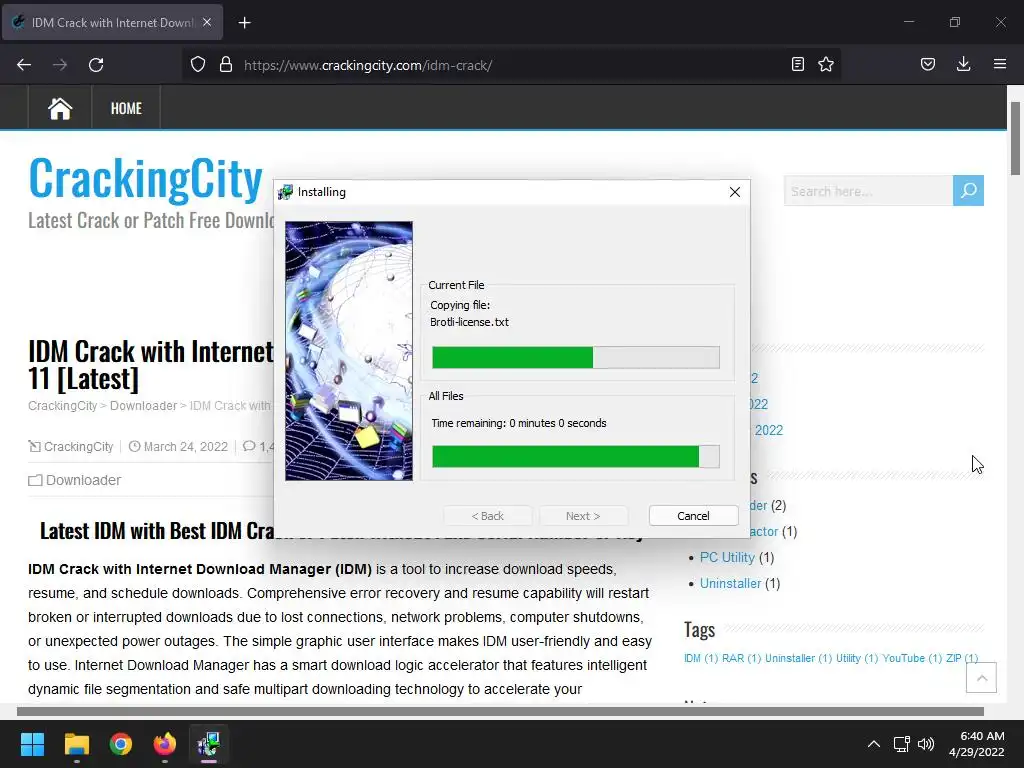Image resolution: width=1024 pixels, height=768 pixels.
Task: Click the browser forward arrow
Action: (x=60, y=65)
